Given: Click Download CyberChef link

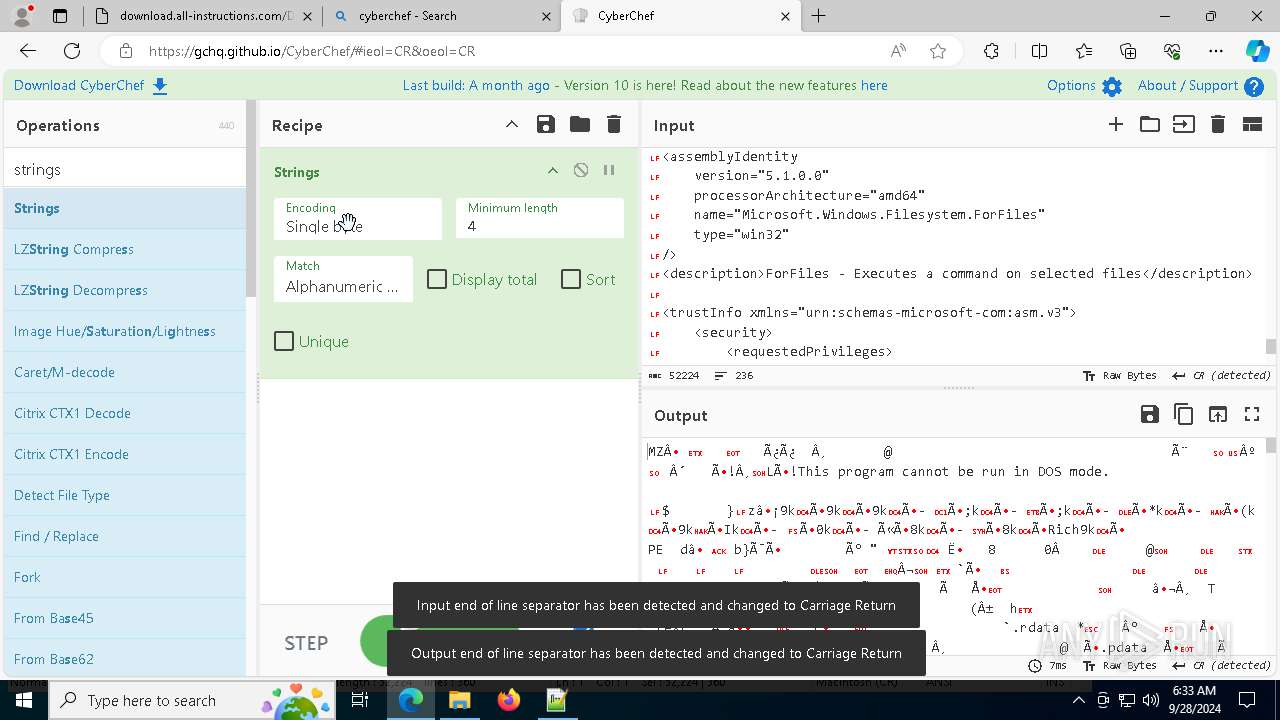Looking at the screenshot, I should [x=90, y=85].
